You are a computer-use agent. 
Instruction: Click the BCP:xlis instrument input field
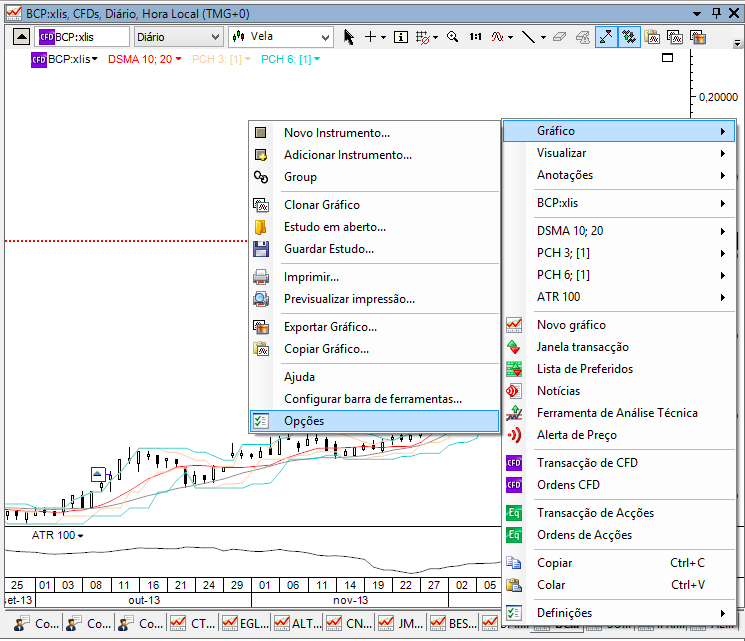pyautogui.click(x=83, y=37)
